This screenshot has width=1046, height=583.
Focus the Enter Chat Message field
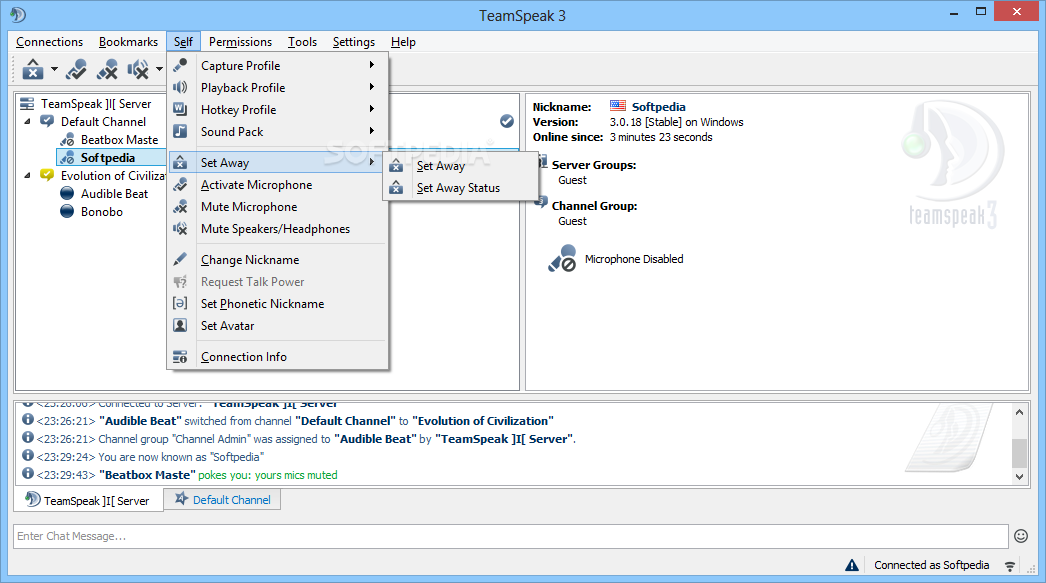point(511,536)
